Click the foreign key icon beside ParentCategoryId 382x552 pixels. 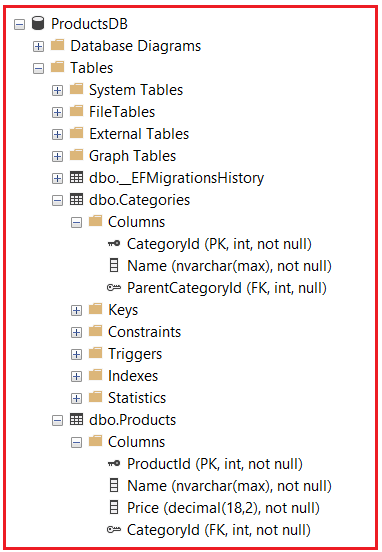coord(114,288)
